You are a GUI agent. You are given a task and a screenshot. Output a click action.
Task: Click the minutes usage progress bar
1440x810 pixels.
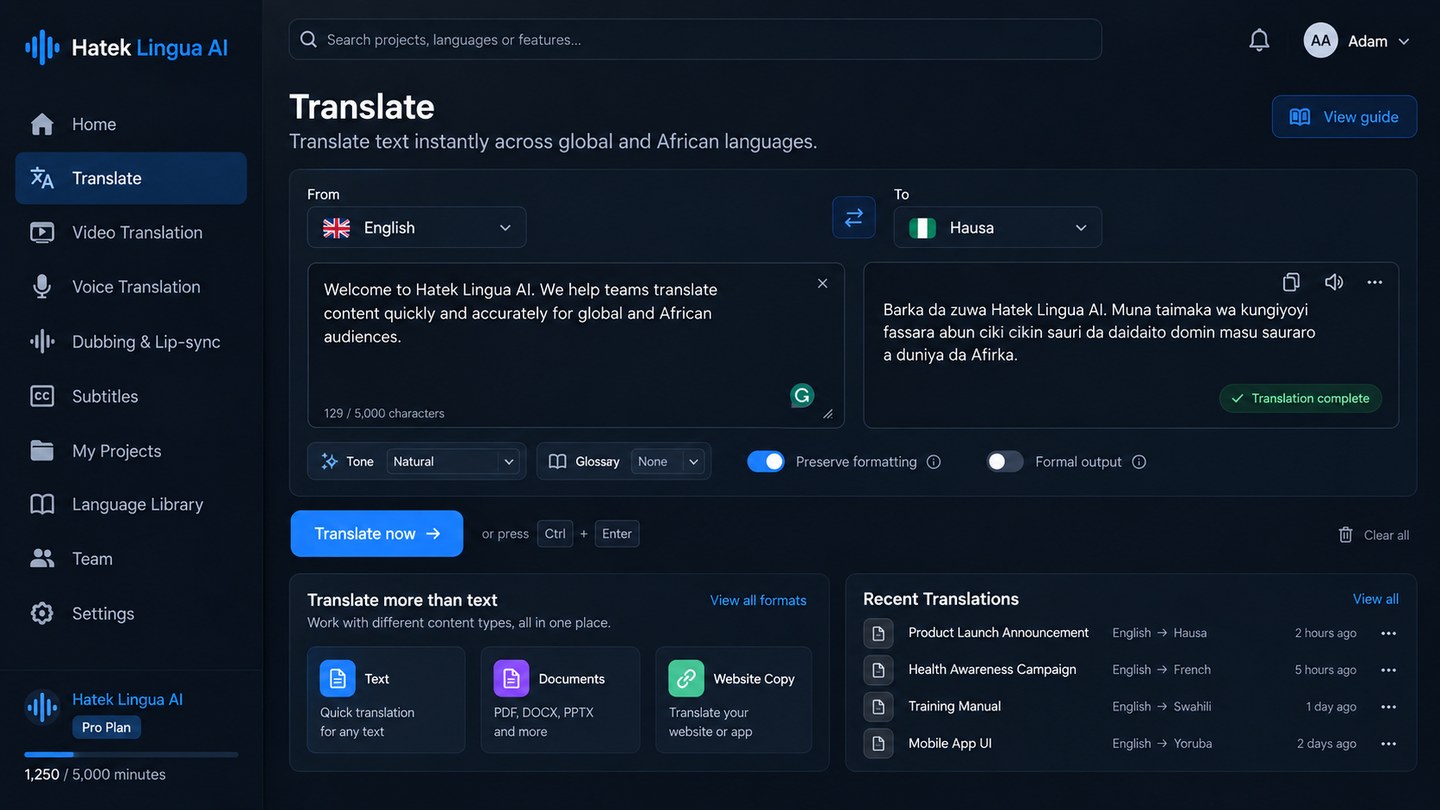131,755
